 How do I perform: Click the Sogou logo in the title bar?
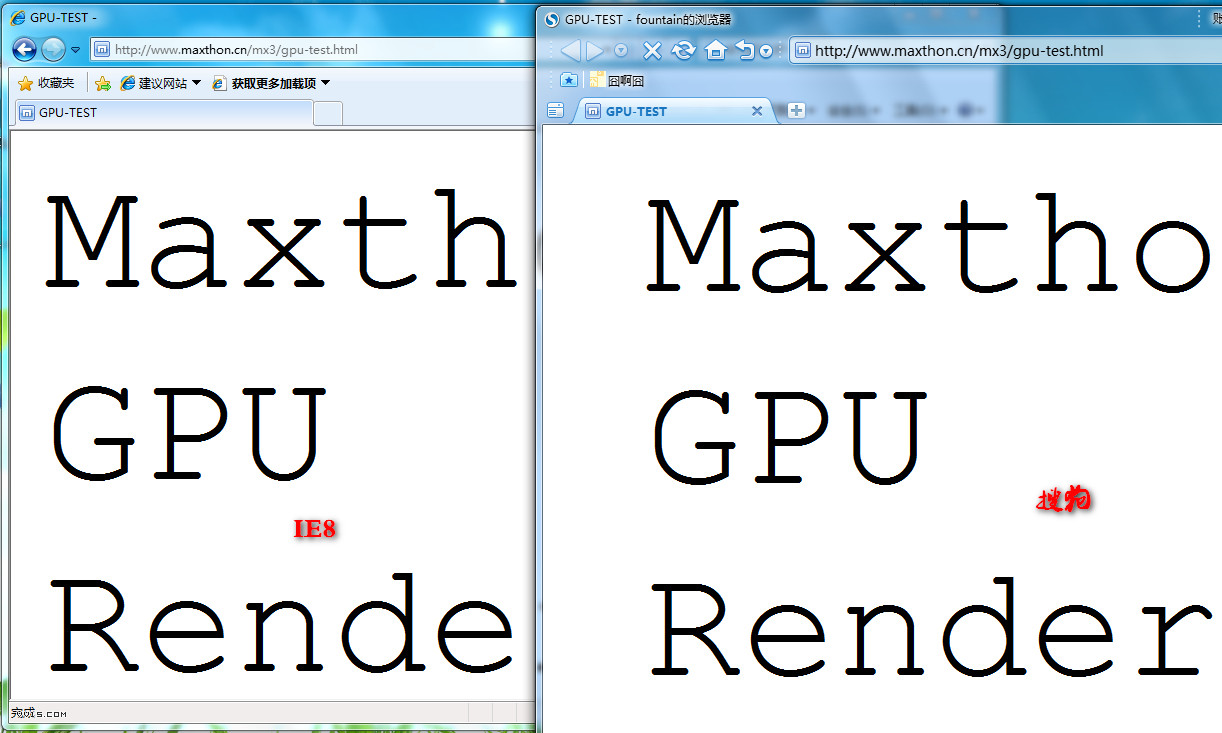coord(551,19)
